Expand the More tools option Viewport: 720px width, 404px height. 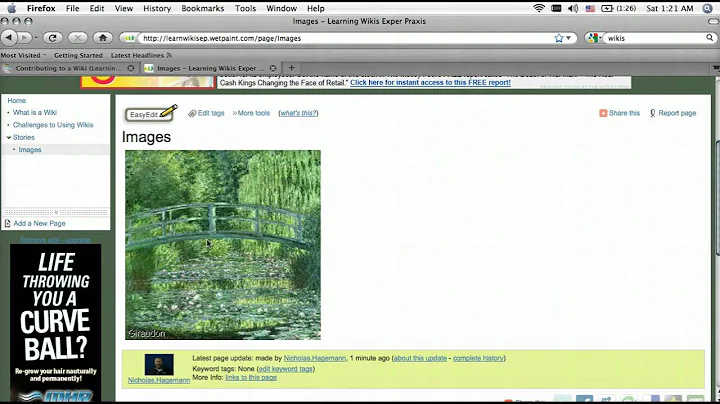(x=251, y=113)
